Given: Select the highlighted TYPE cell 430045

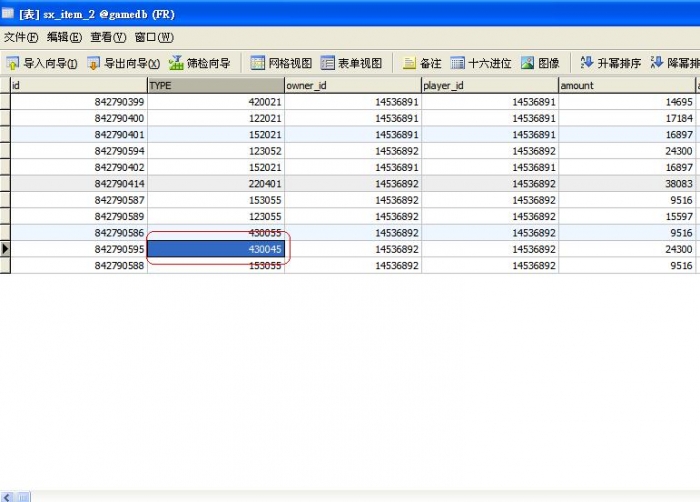Looking at the screenshot, I should [x=216, y=249].
